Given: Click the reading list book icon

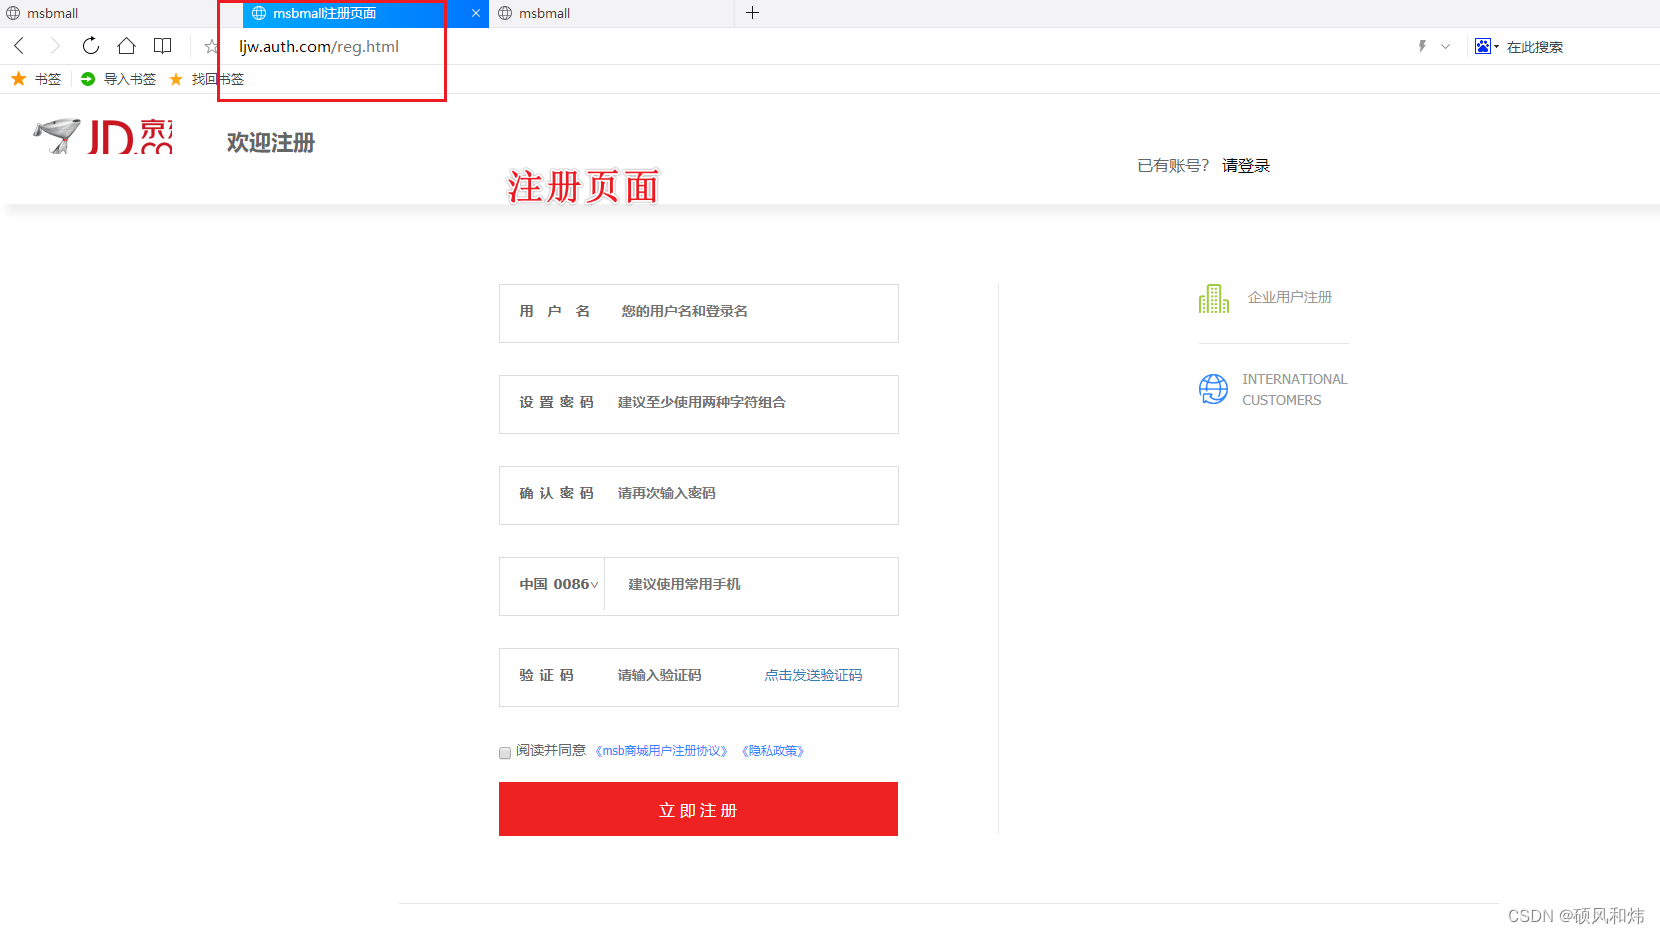Looking at the screenshot, I should tap(162, 46).
